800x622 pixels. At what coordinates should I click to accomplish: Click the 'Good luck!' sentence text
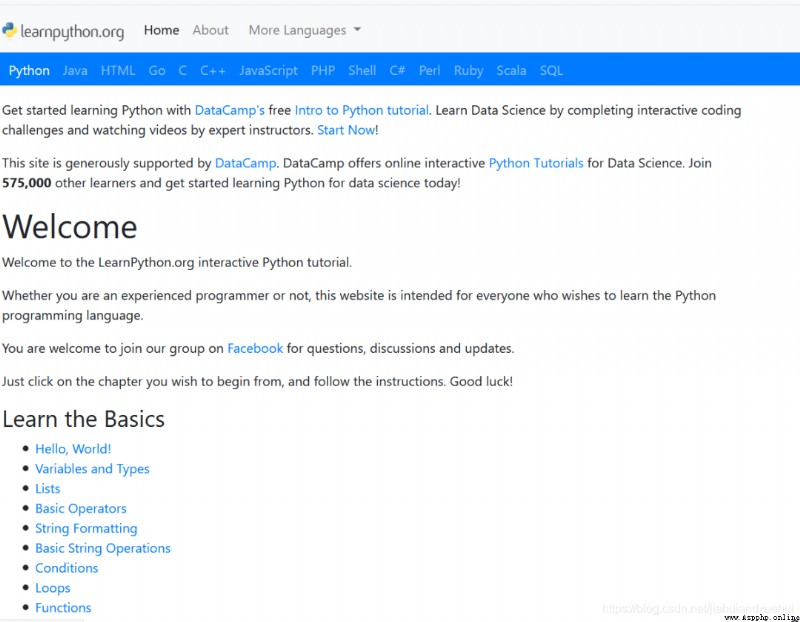click(x=481, y=382)
